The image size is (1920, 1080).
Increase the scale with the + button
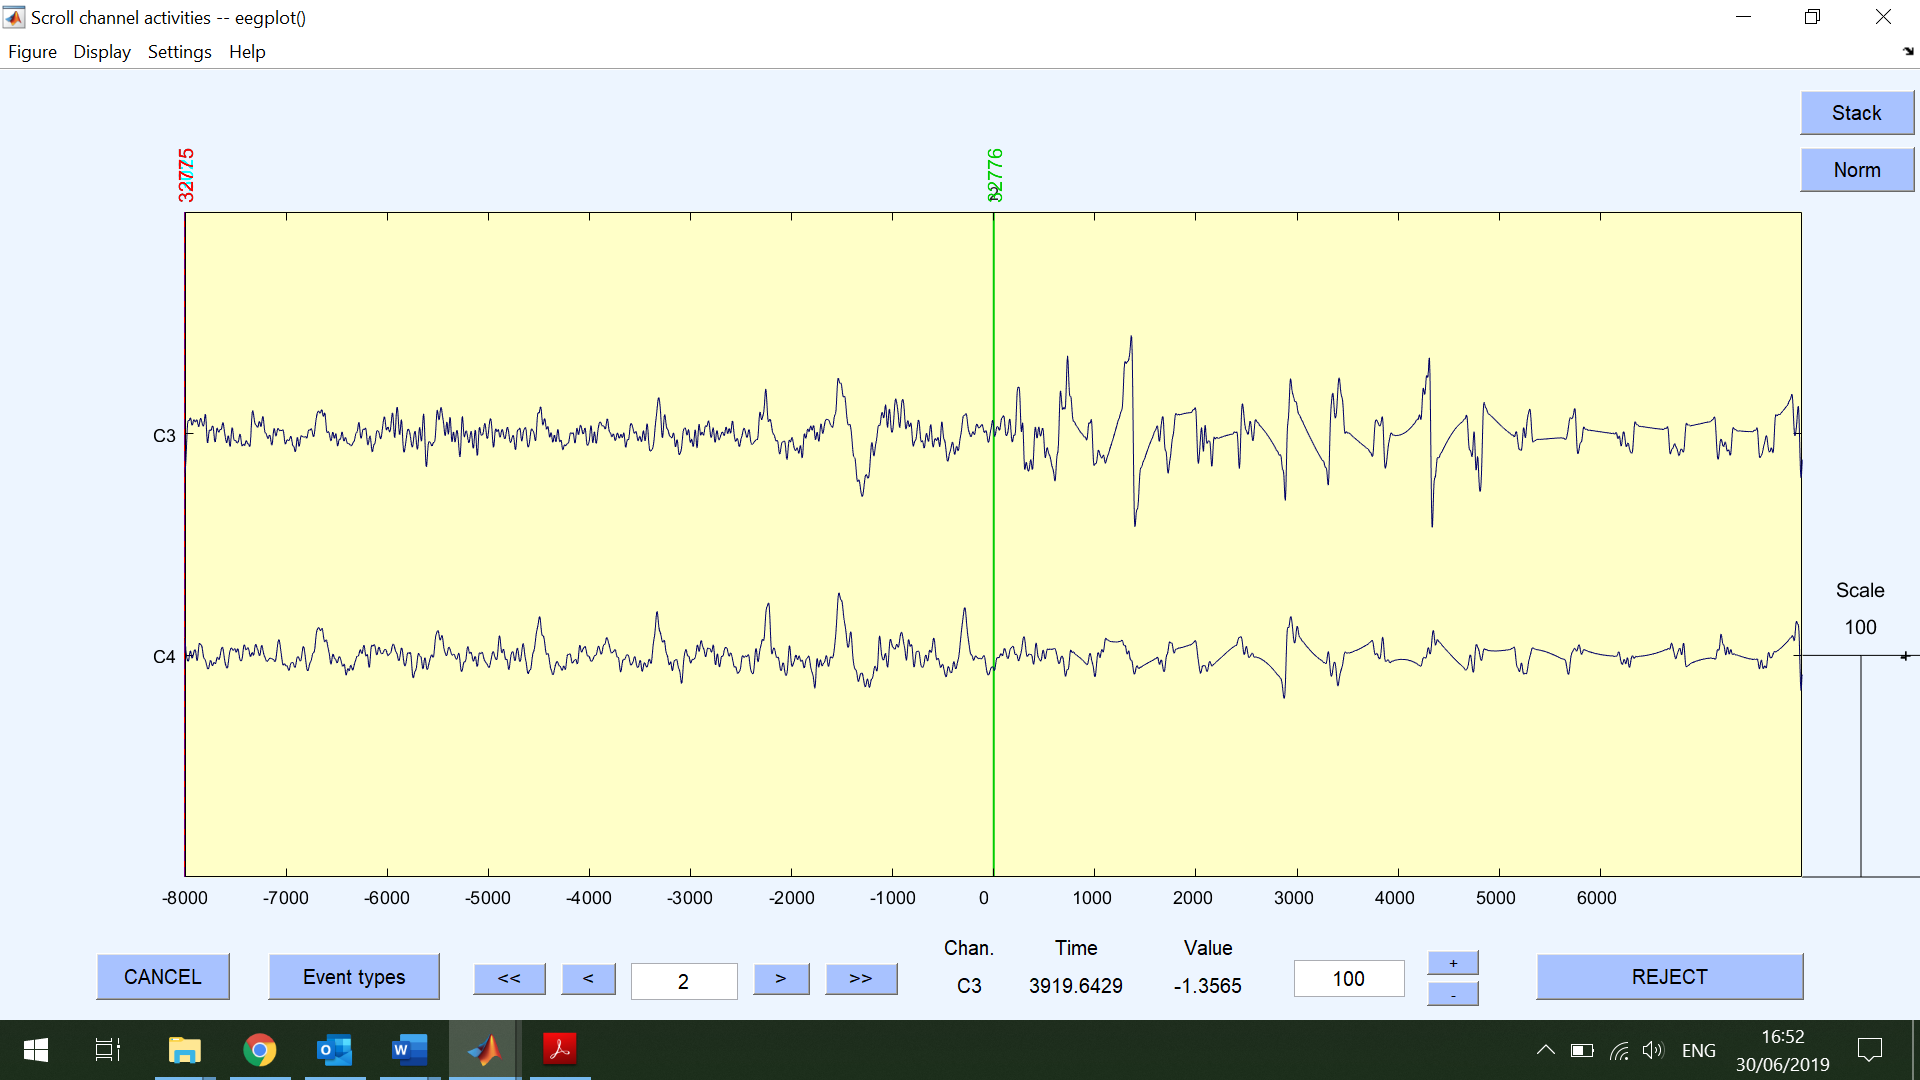point(1453,963)
